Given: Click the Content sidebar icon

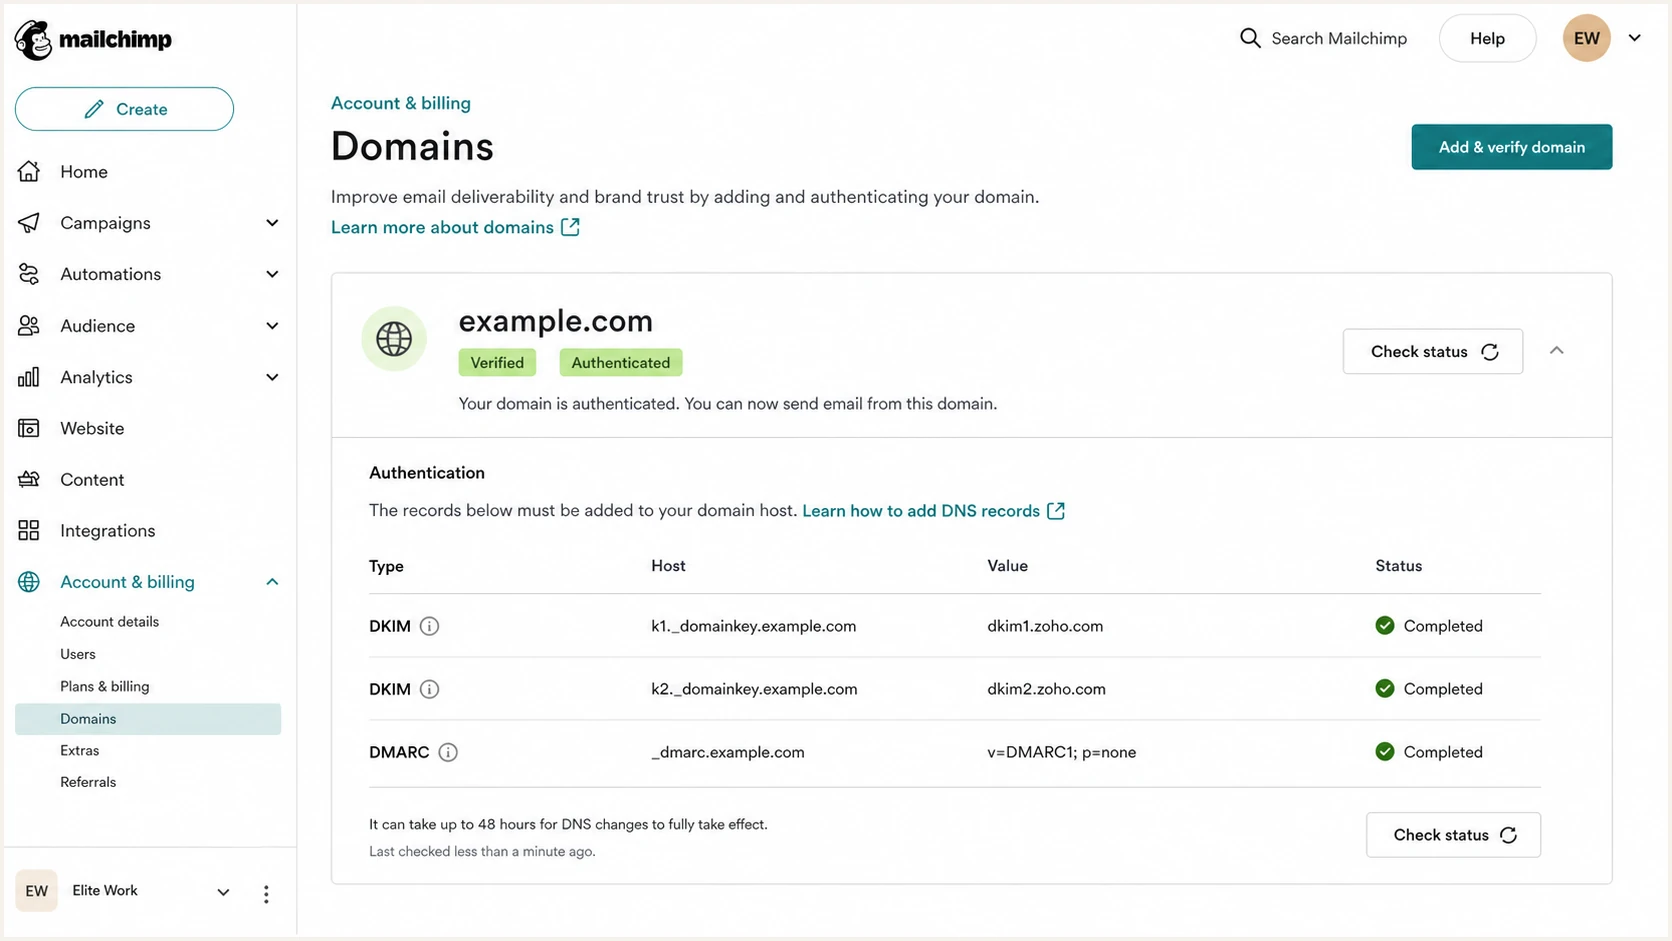Looking at the screenshot, I should coord(29,479).
